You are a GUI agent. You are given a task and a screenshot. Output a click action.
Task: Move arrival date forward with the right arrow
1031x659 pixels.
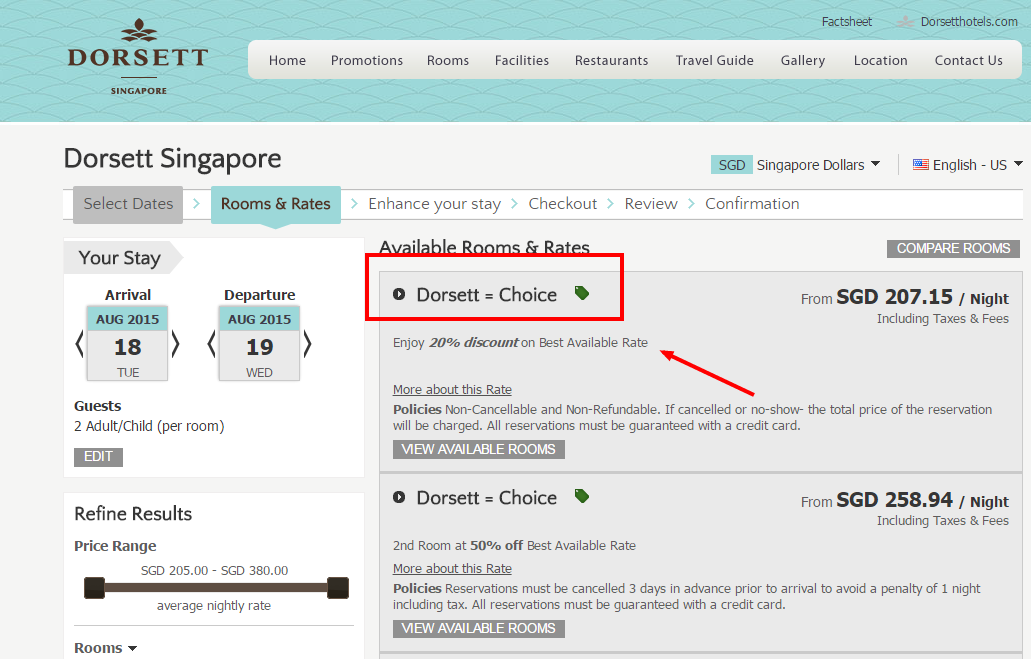(x=175, y=344)
